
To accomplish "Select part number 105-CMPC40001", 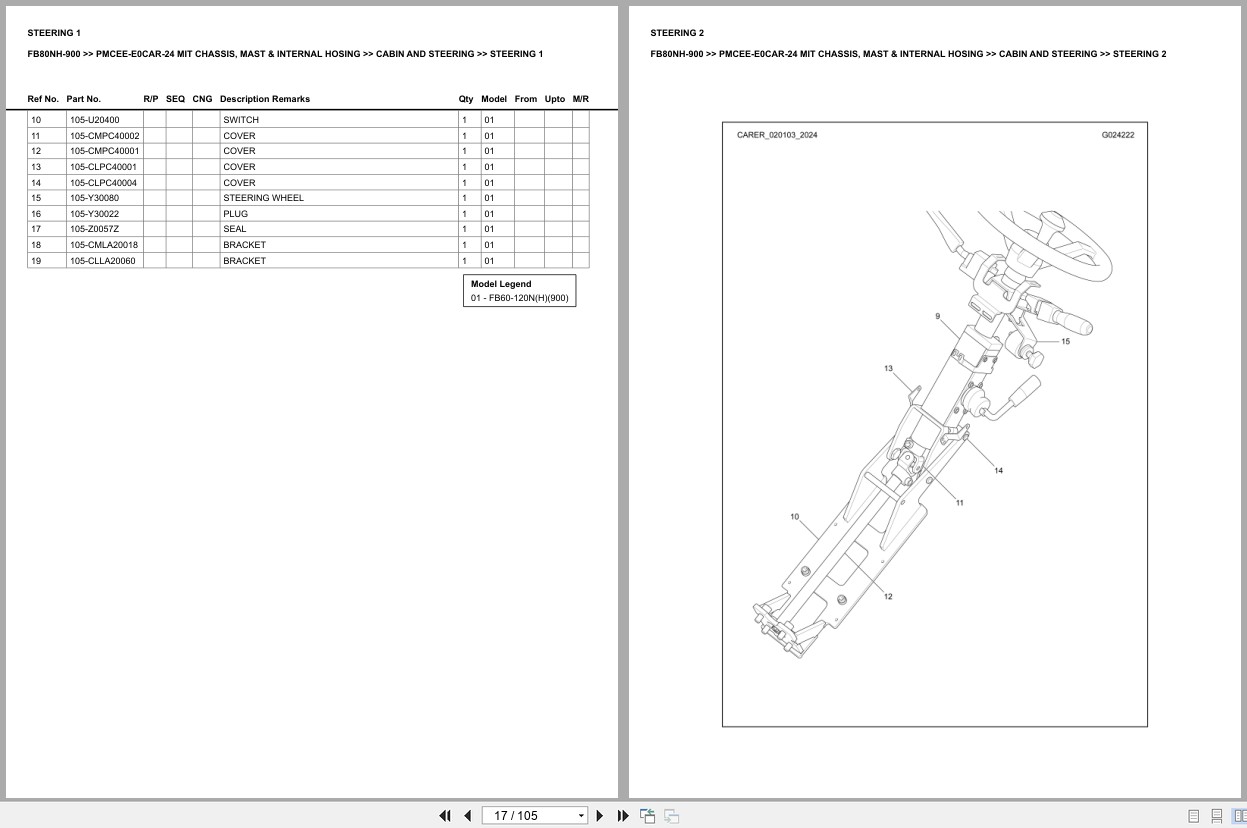I will tap(105, 151).
